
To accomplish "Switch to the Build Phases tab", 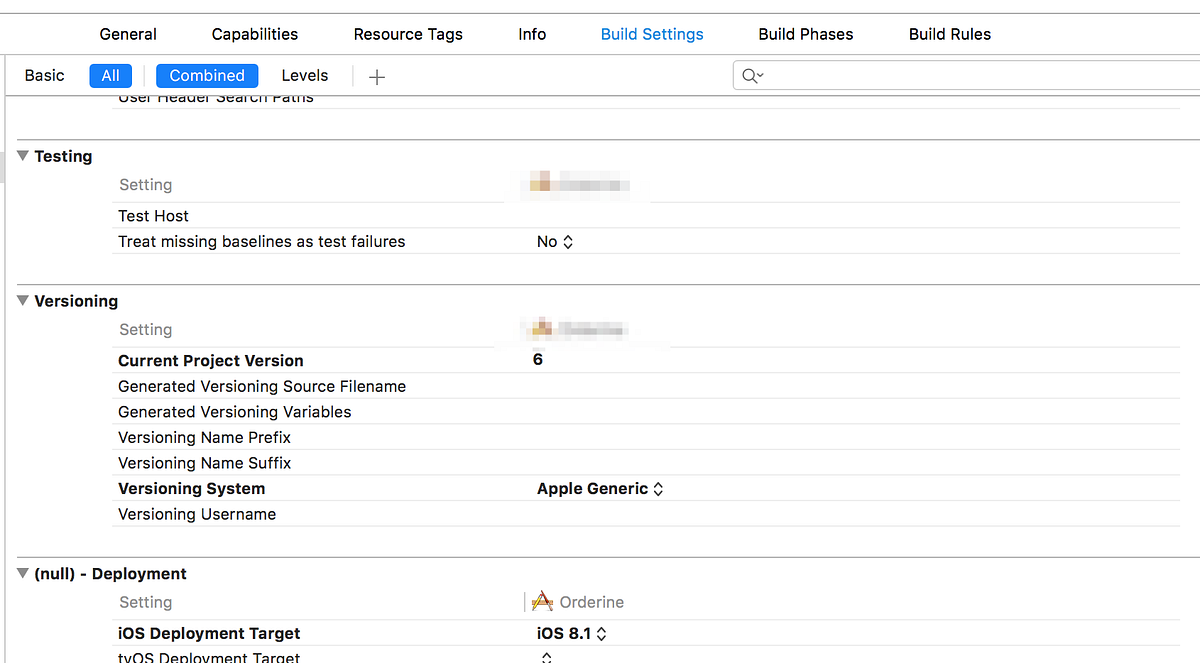I will point(806,33).
